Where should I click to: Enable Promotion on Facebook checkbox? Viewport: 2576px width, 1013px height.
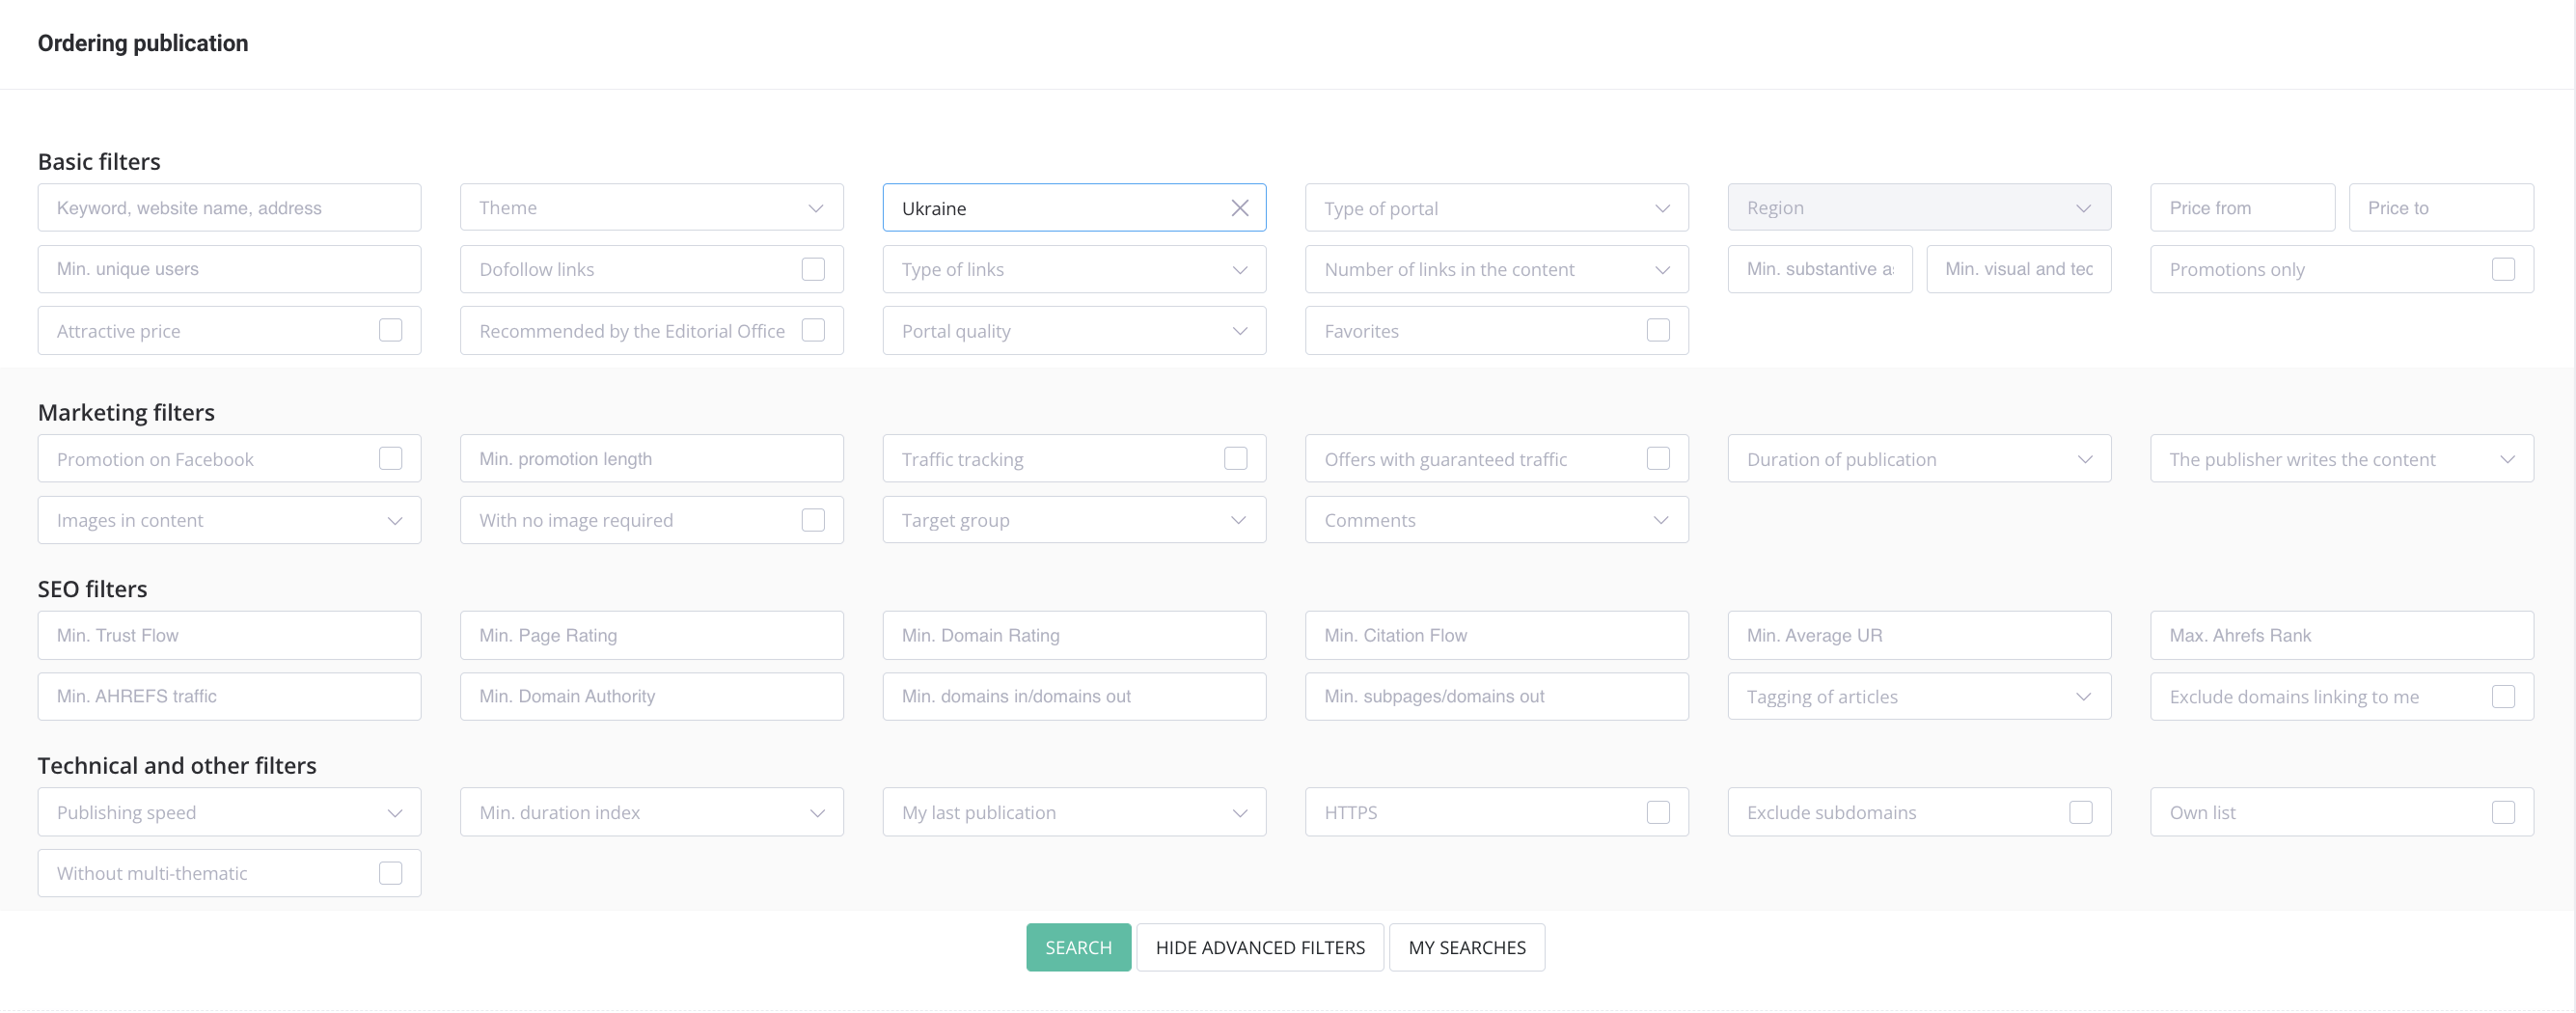point(391,458)
